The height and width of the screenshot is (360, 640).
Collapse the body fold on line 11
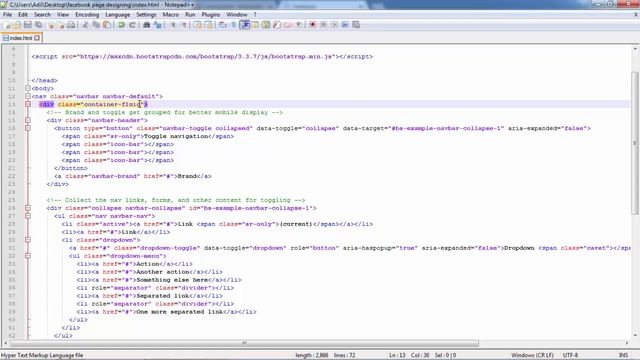28,88
